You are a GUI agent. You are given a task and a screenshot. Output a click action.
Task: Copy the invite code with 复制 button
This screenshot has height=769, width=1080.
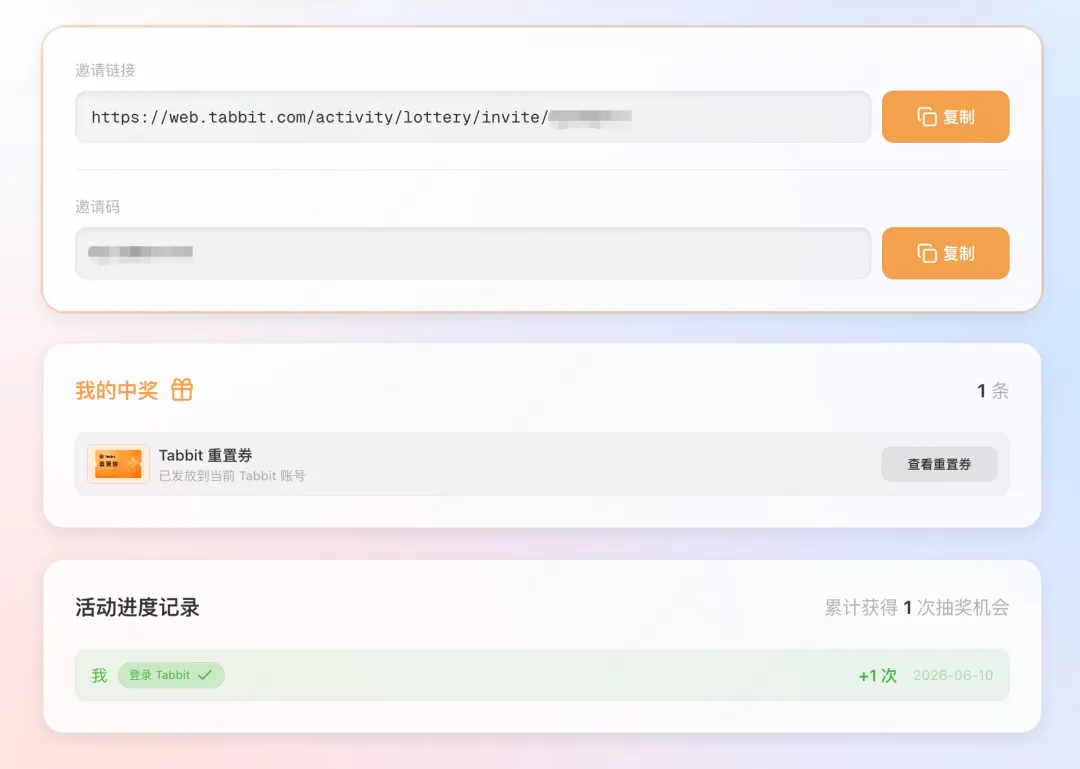pyautogui.click(x=945, y=253)
